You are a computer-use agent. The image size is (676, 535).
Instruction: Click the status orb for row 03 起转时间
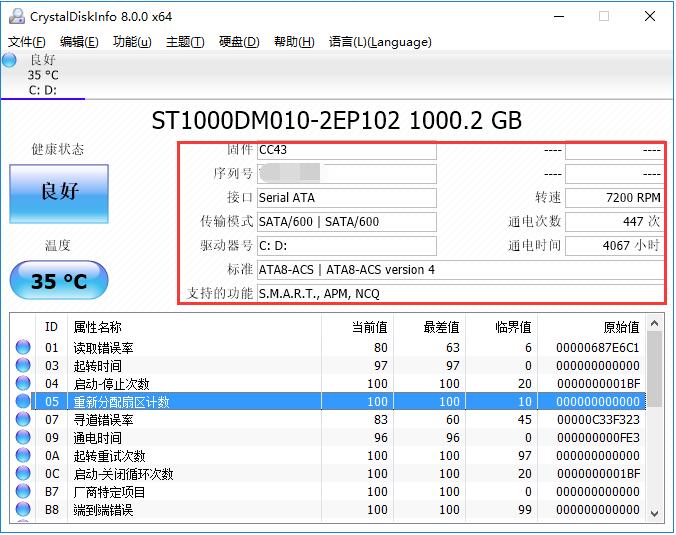point(23,366)
